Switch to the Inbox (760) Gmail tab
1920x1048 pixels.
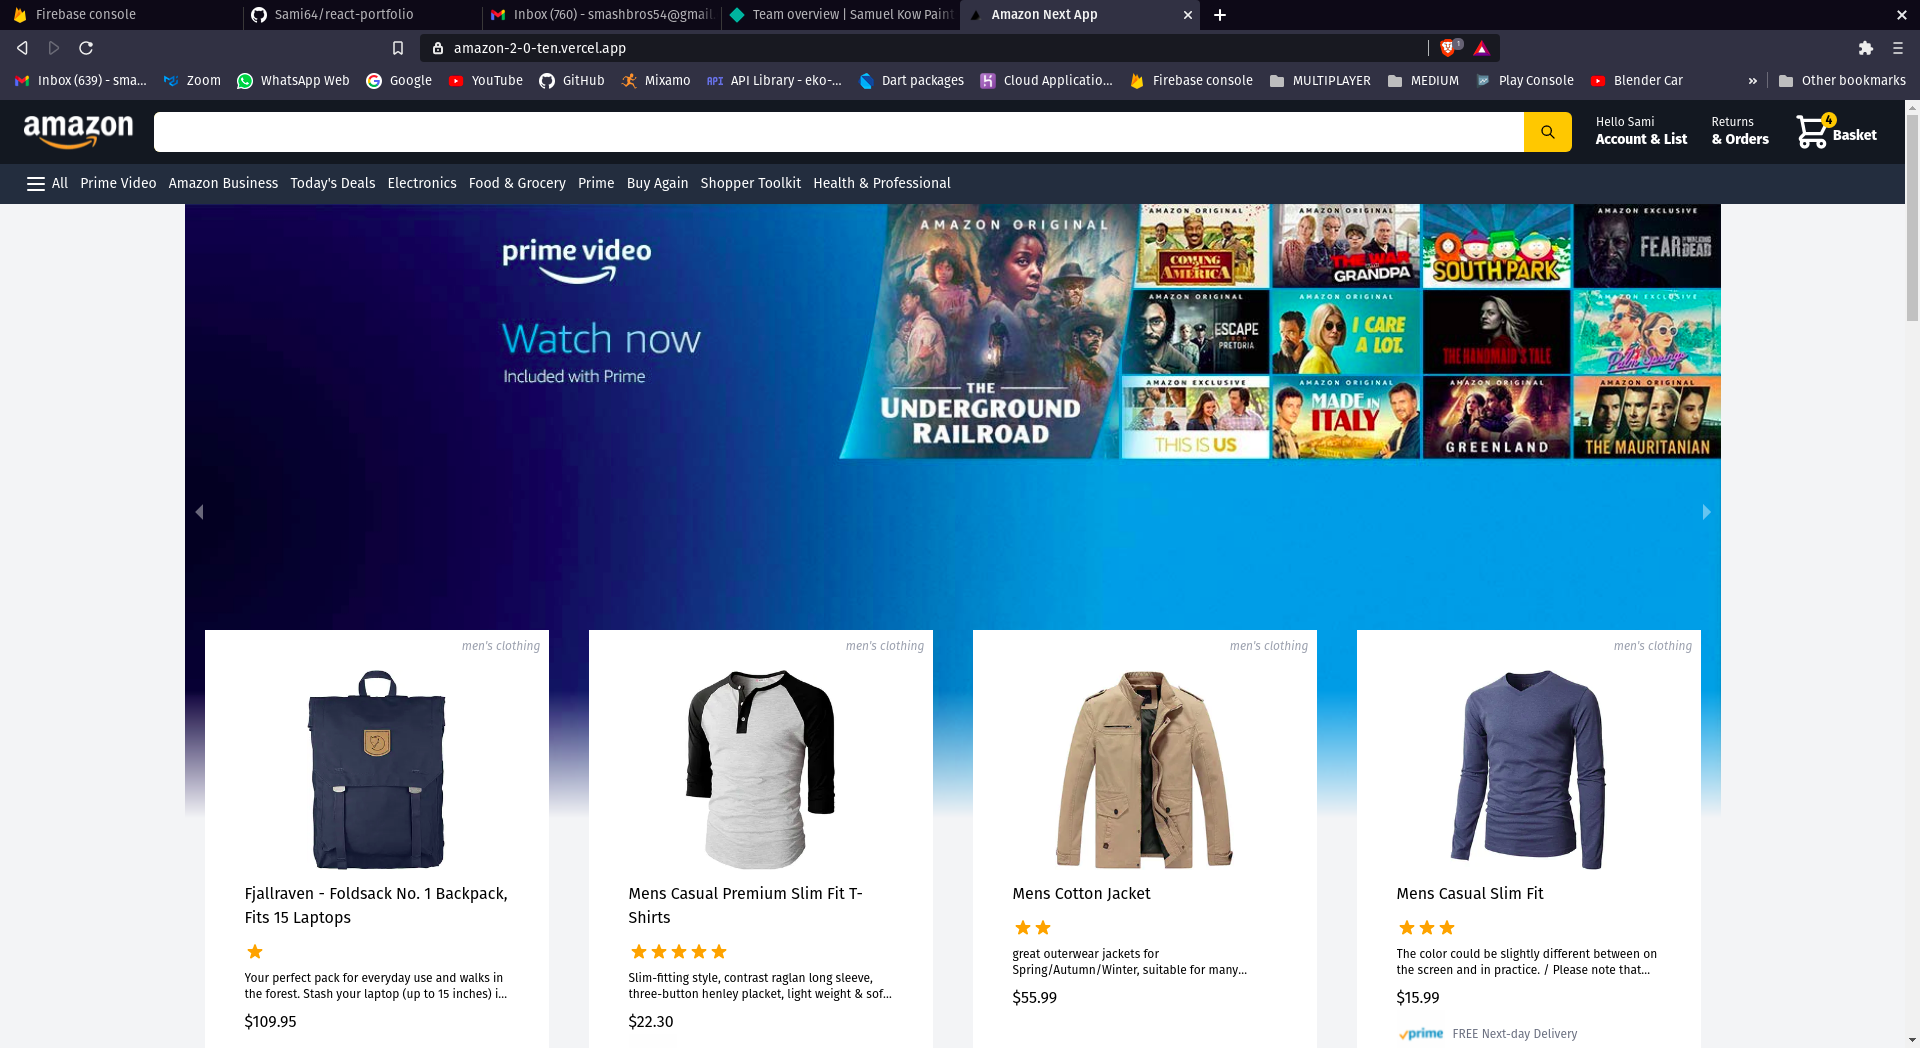pos(600,15)
